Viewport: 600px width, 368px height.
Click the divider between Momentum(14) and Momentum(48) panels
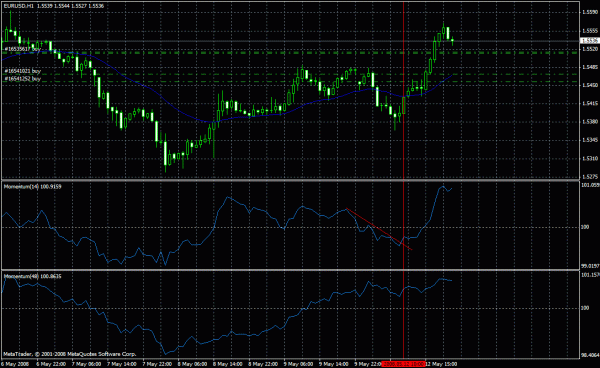290,270
